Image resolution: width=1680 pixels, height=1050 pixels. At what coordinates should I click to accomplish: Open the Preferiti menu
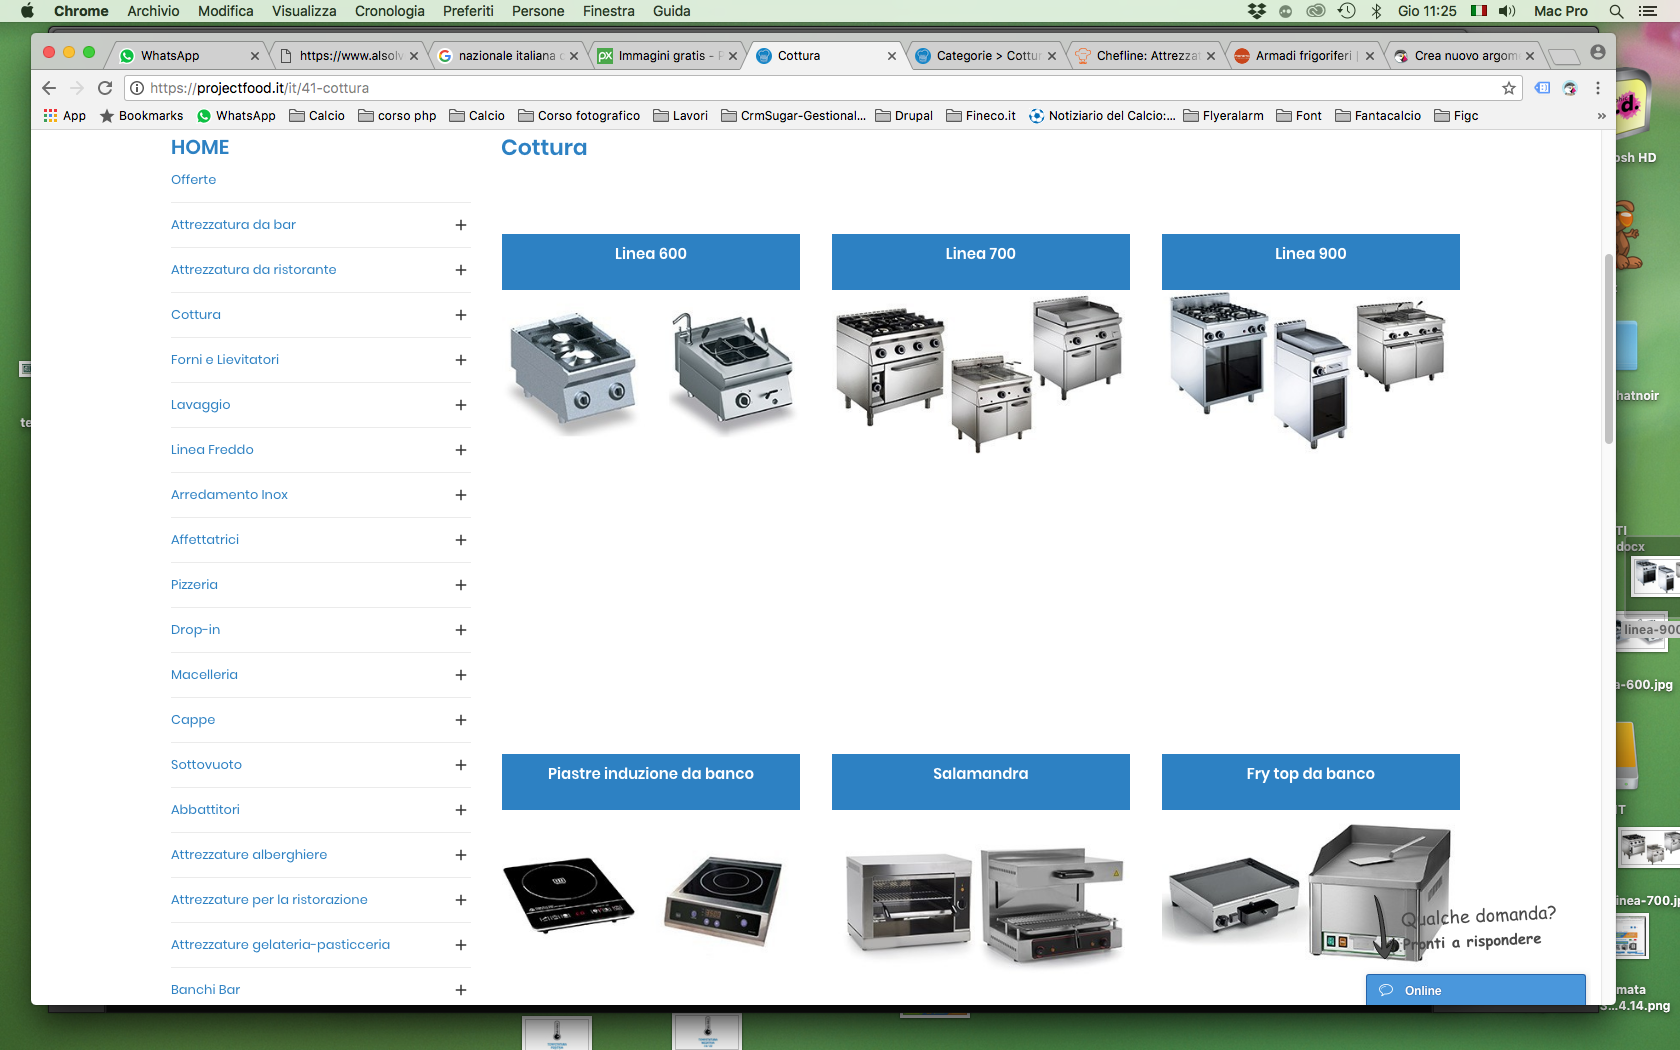coord(469,11)
